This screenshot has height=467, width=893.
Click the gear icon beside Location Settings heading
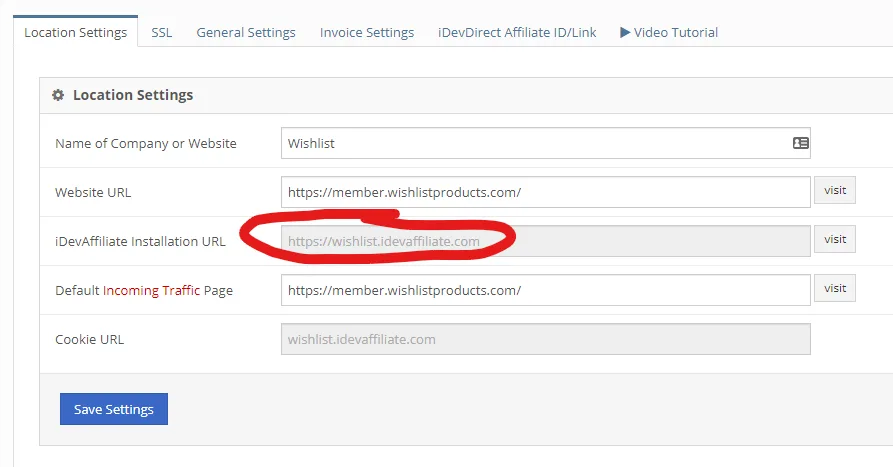(58, 95)
